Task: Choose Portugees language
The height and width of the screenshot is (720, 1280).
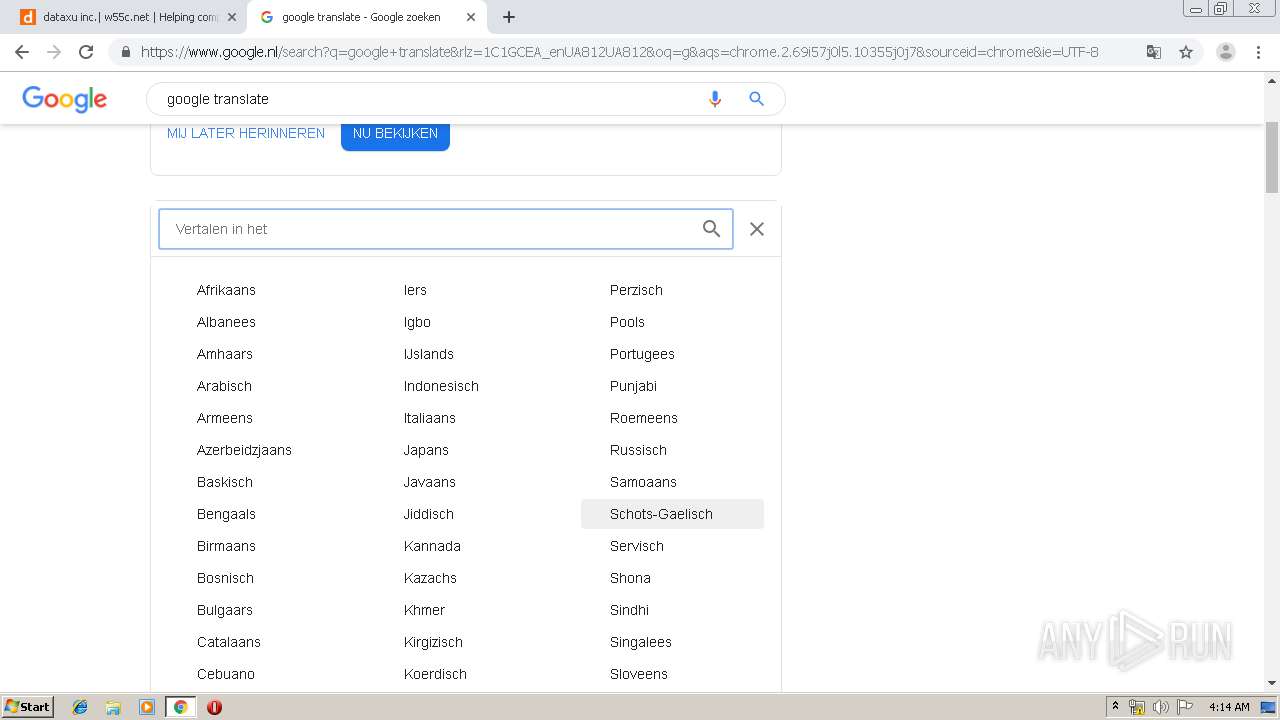Action: pyautogui.click(x=642, y=354)
